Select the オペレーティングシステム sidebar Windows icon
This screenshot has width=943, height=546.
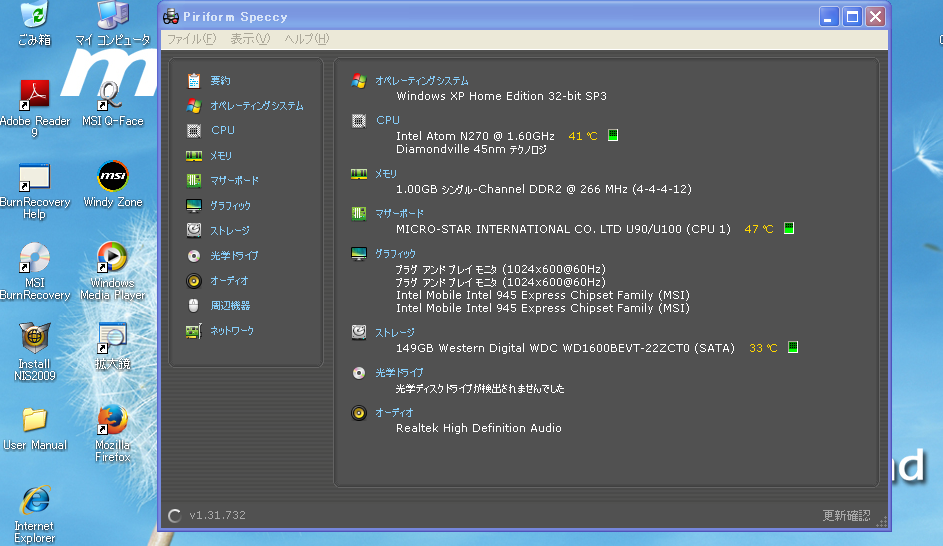(194, 106)
